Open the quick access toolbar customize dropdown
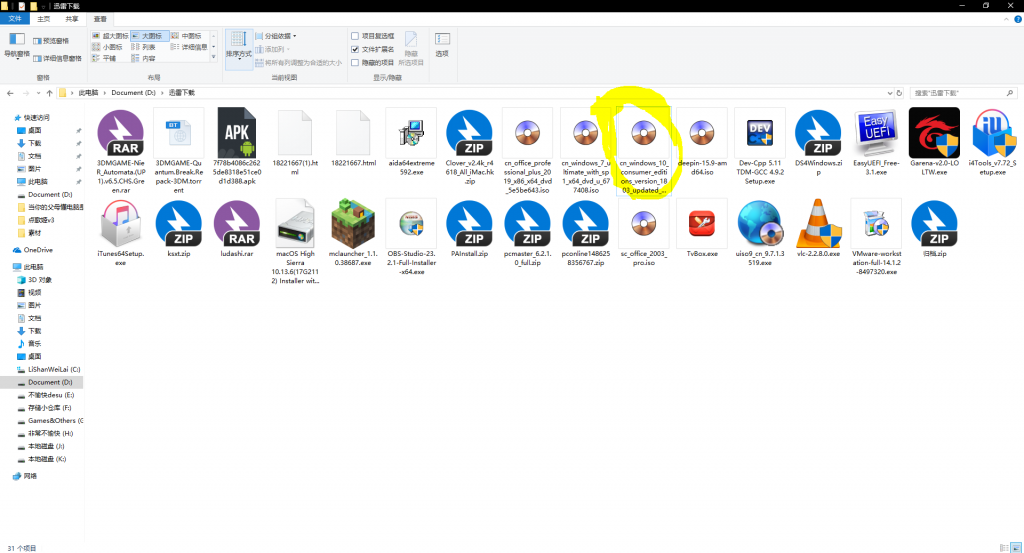This screenshot has width=1024, height=553. pyautogui.click(x=44, y=6)
